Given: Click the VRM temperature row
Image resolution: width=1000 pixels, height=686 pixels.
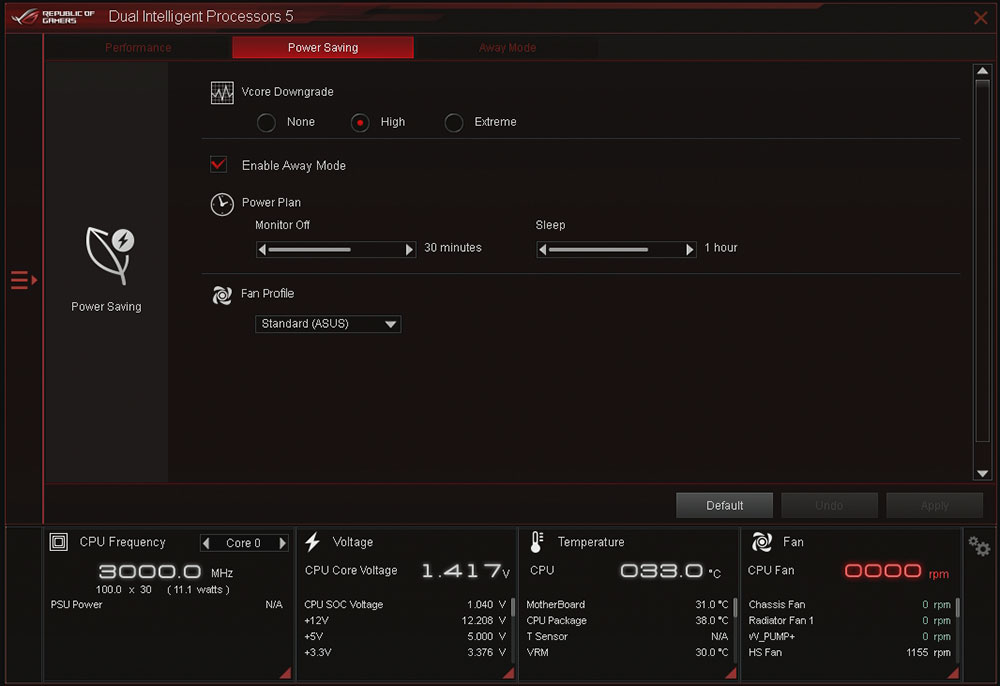Looking at the screenshot, I should pyautogui.click(x=627, y=652).
